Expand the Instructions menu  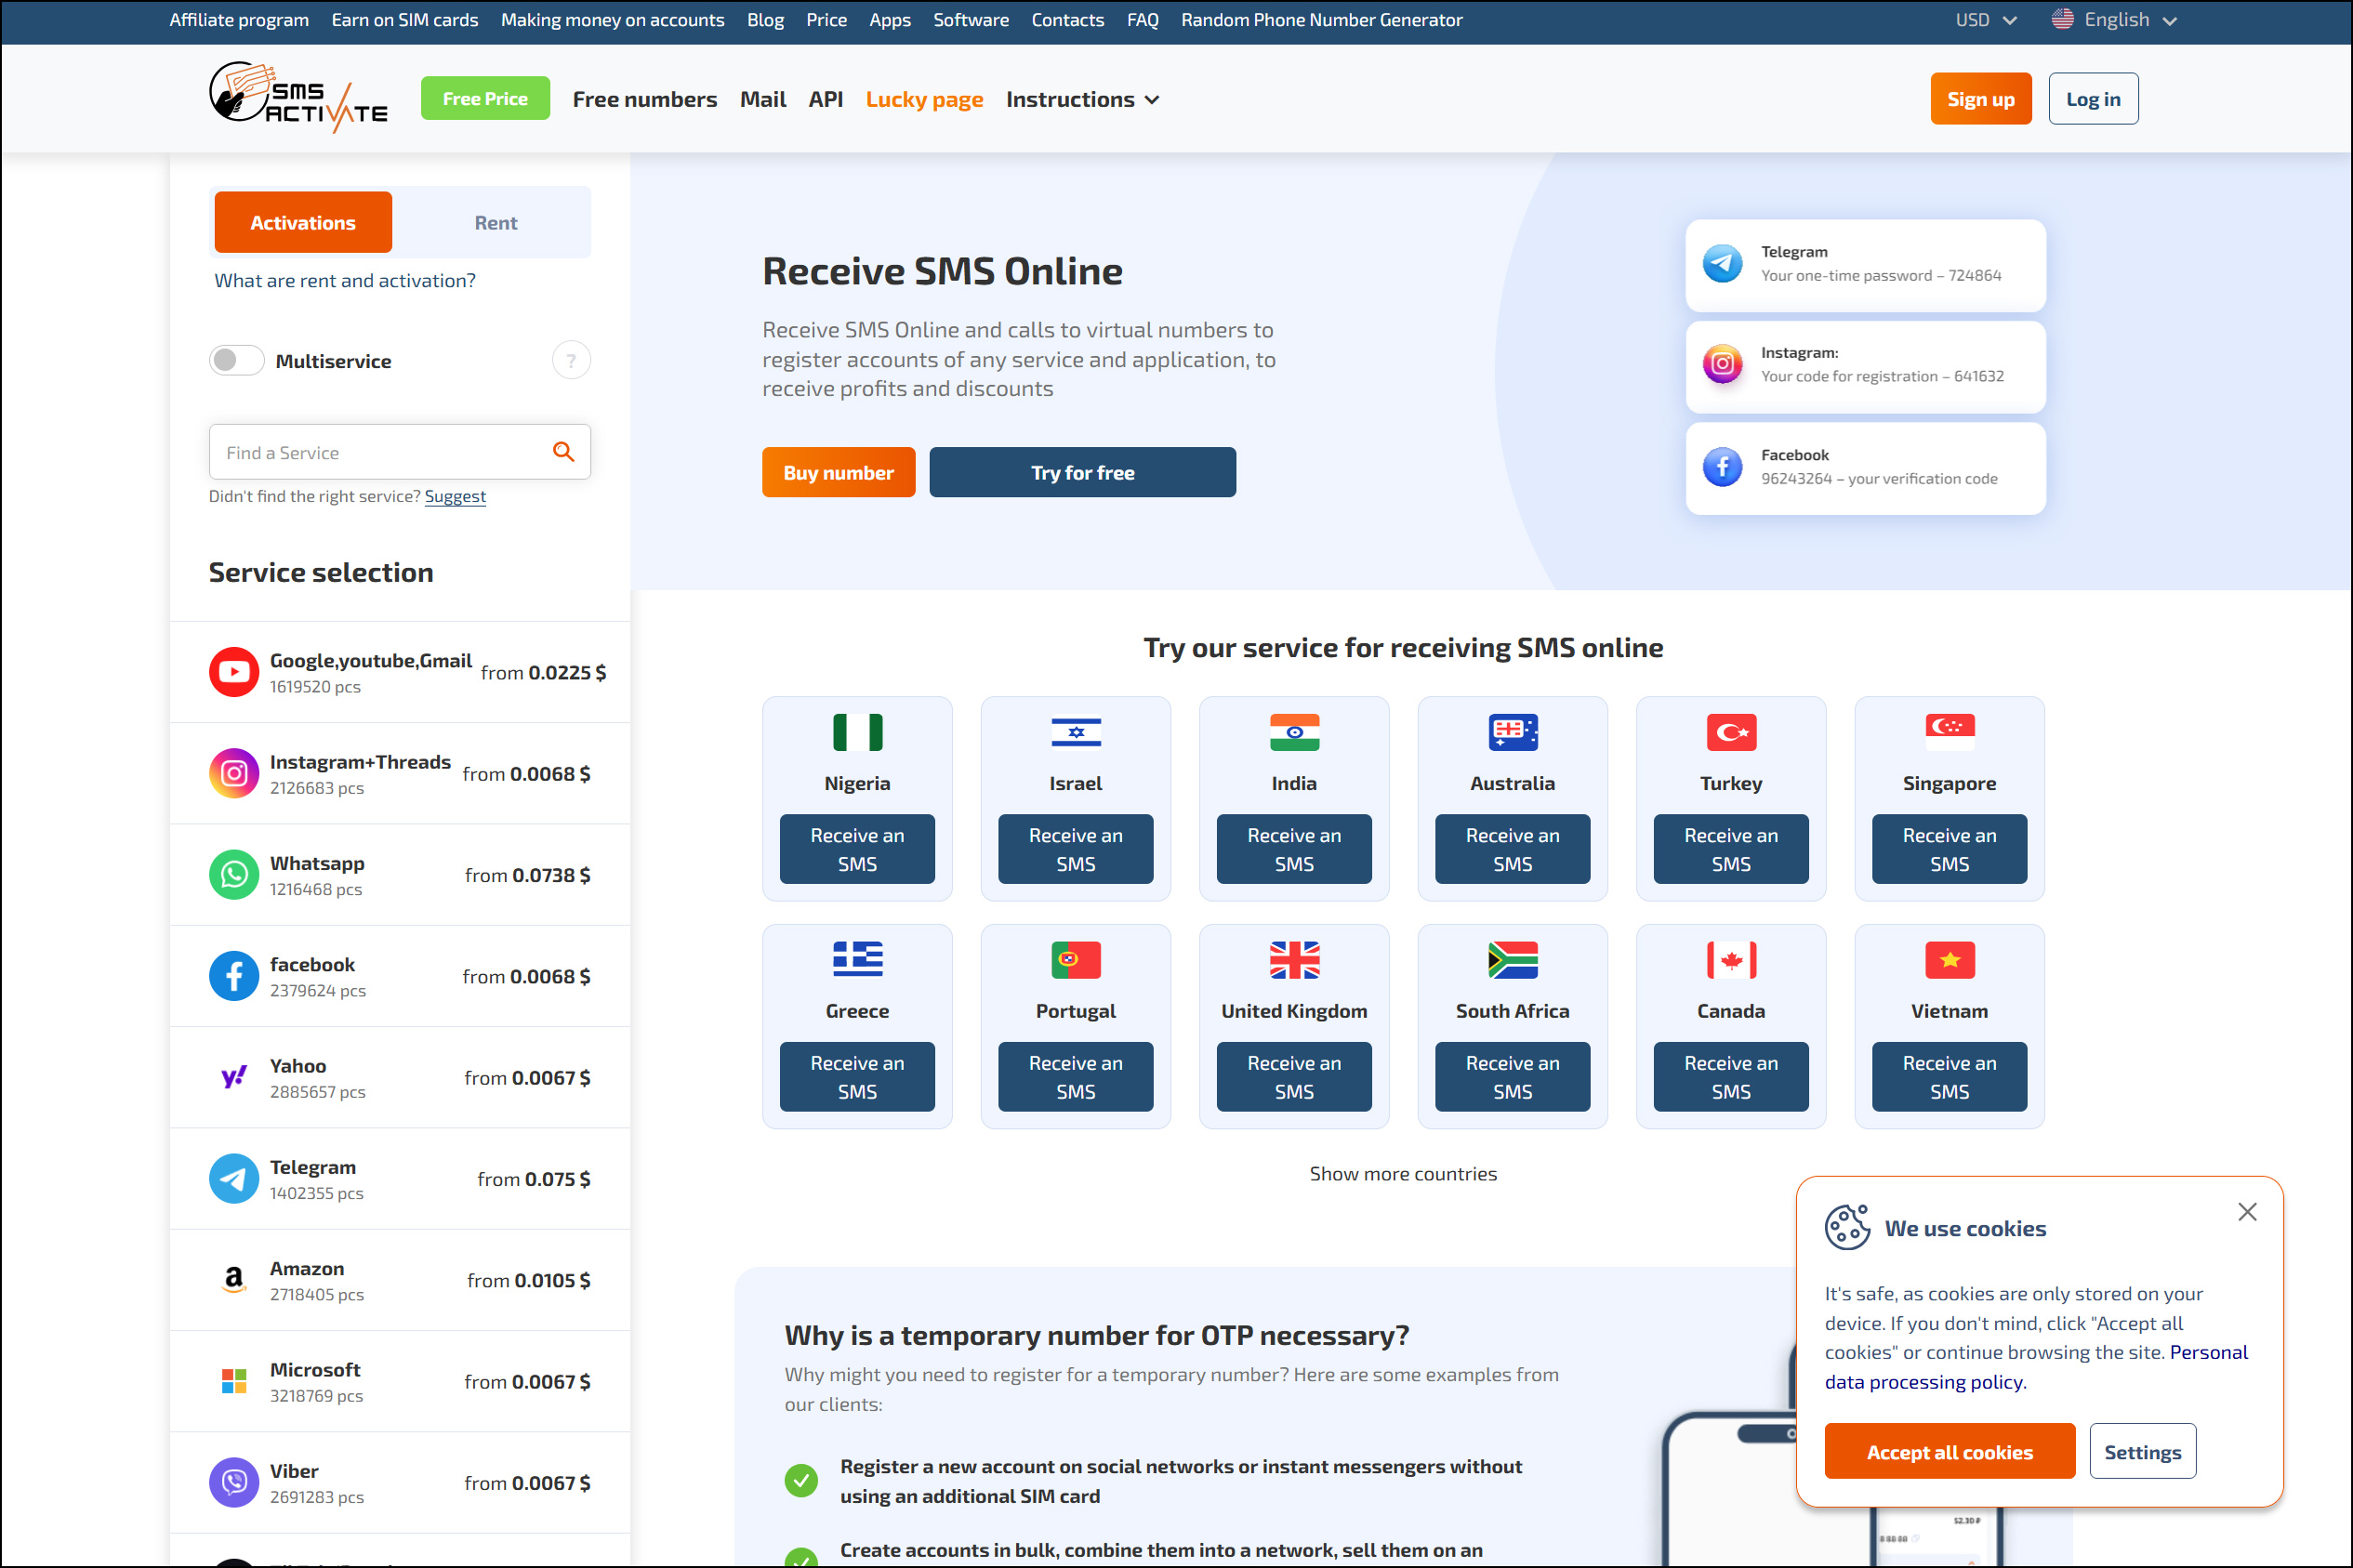tap(1082, 99)
